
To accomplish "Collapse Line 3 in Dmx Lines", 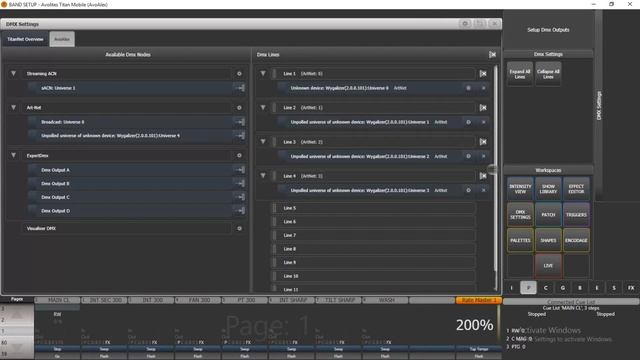I will pyautogui.click(x=263, y=142).
